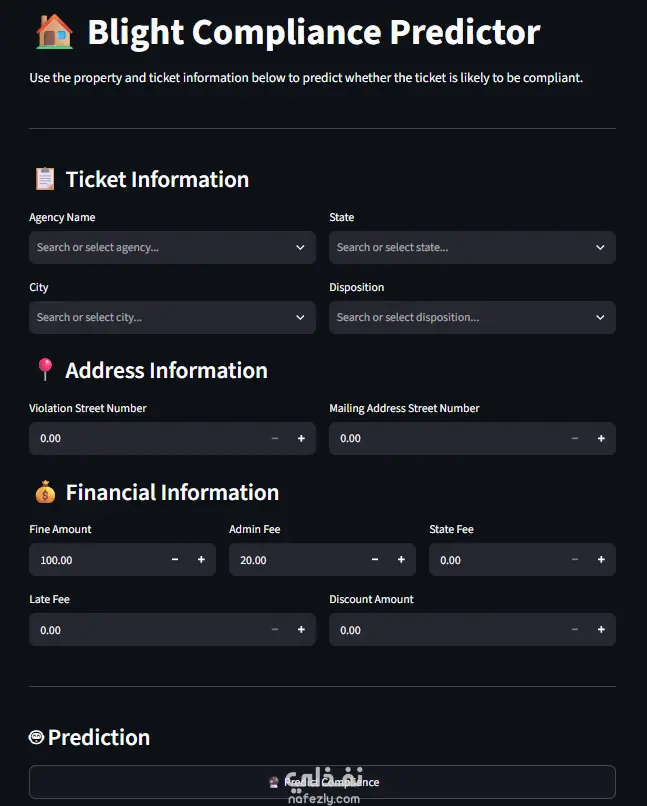Click the Predict Compliance button

tap(322, 782)
